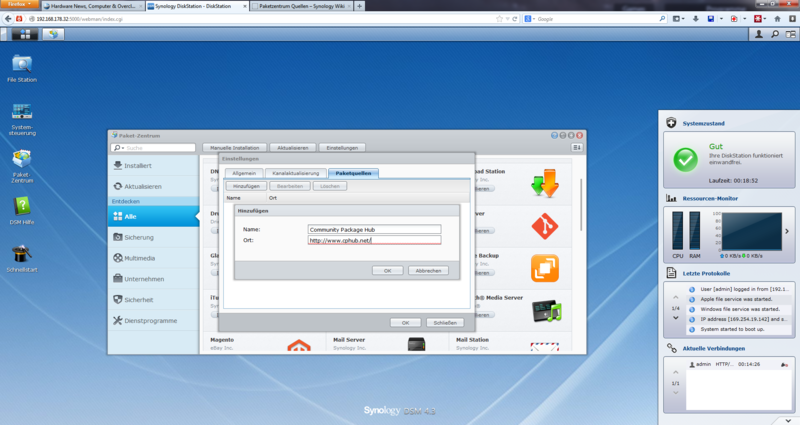Click Abbrechen in the Hinzufügen dialog
The image size is (800, 425).
tap(428, 271)
